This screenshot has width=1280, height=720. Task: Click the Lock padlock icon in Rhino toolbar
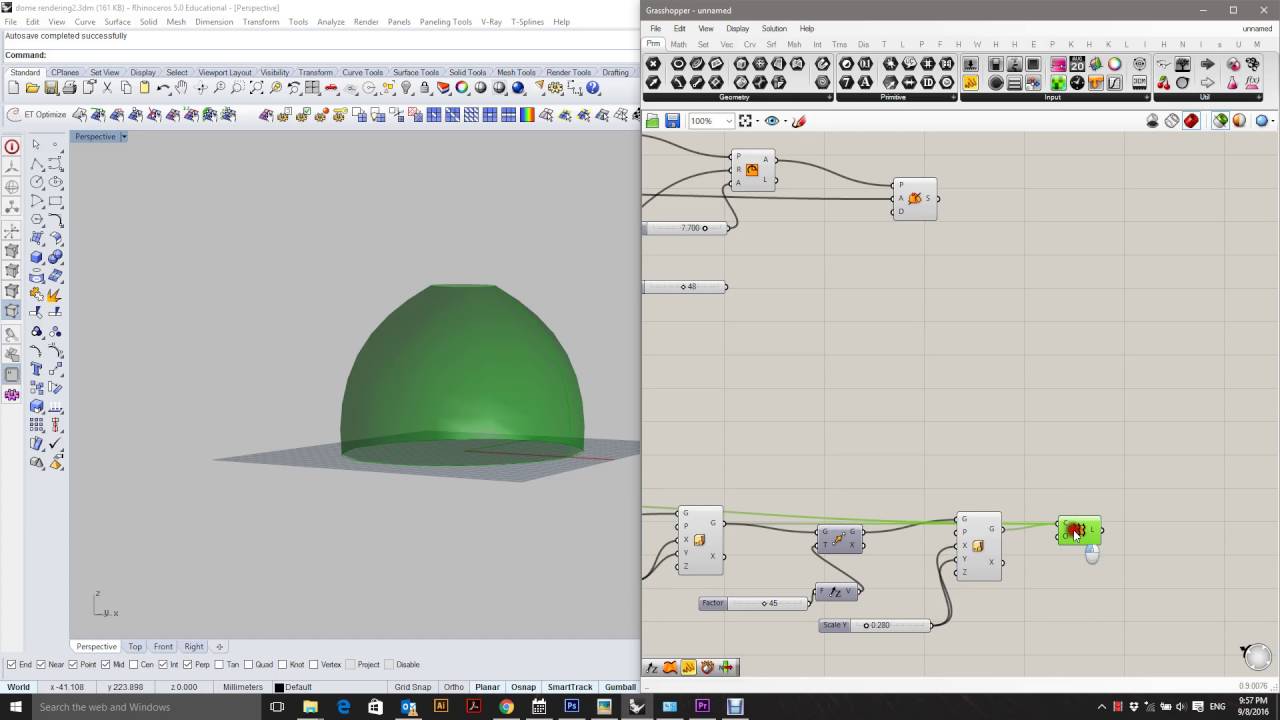(425, 88)
